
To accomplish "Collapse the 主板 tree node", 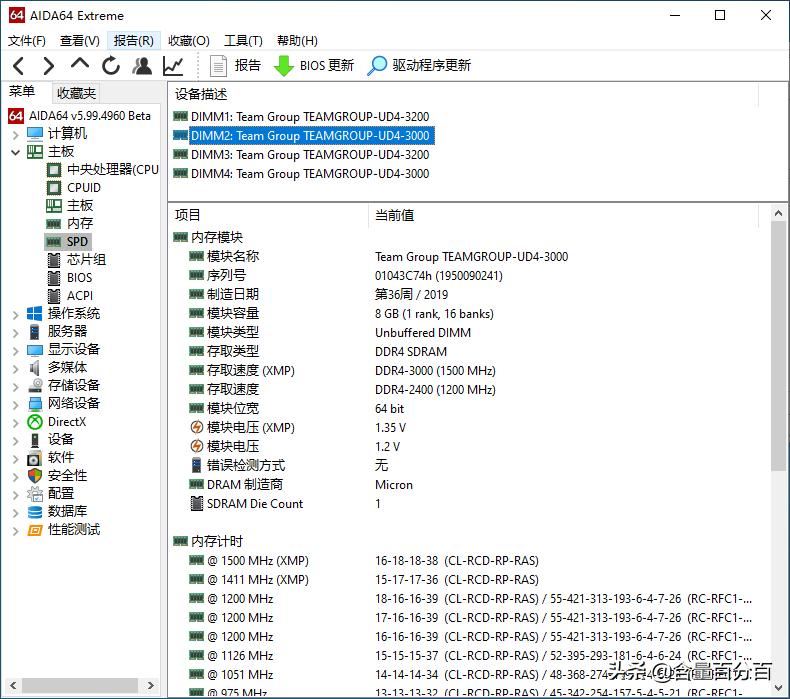I will click(16, 152).
